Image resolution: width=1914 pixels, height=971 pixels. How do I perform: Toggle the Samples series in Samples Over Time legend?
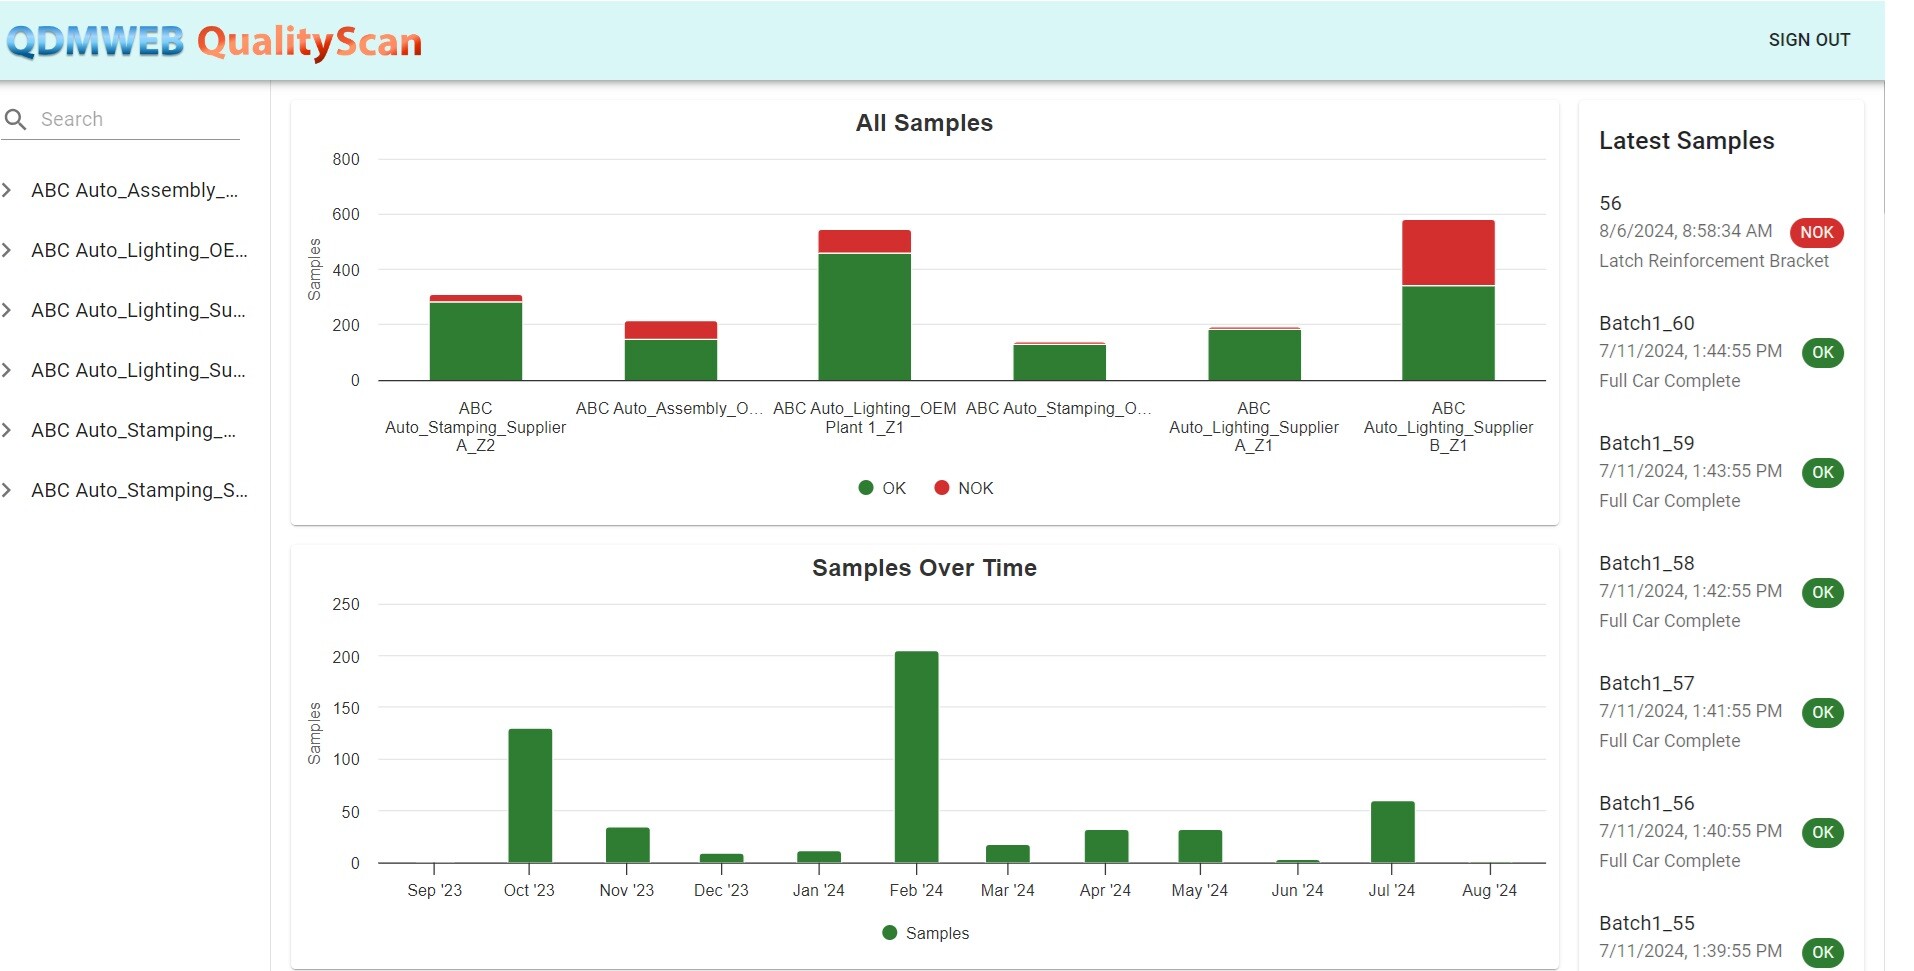pos(925,933)
